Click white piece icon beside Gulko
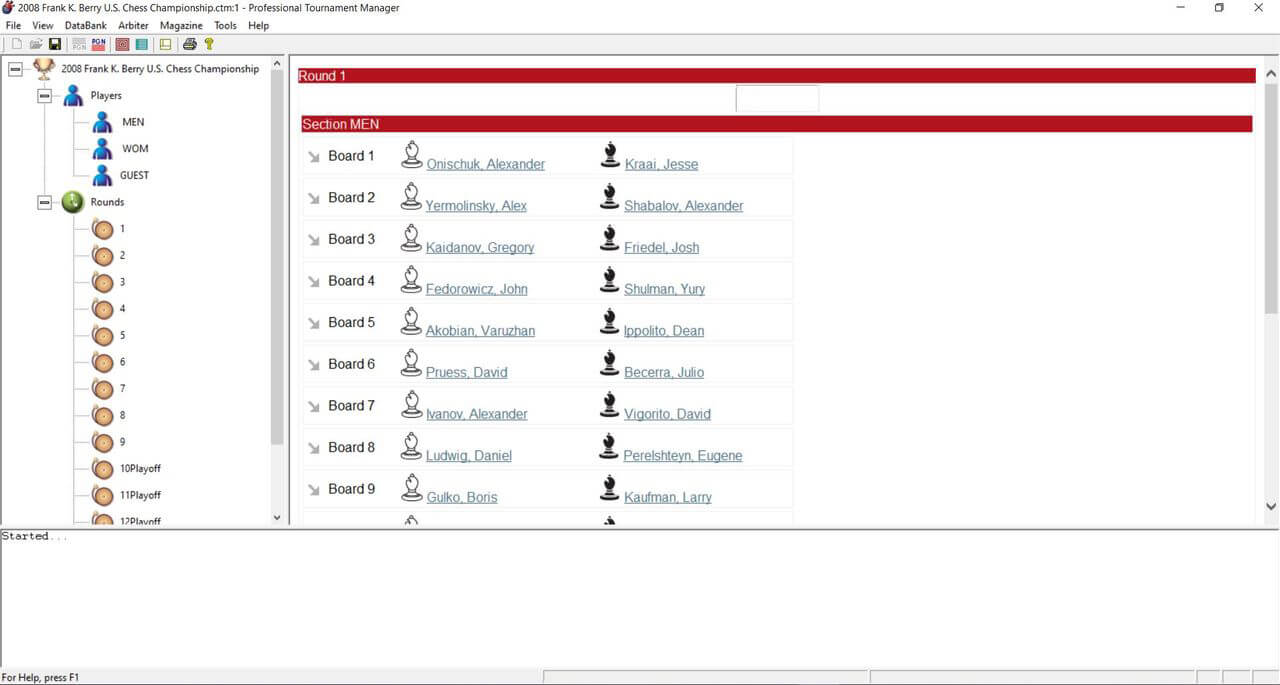 (x=411, y=487)
